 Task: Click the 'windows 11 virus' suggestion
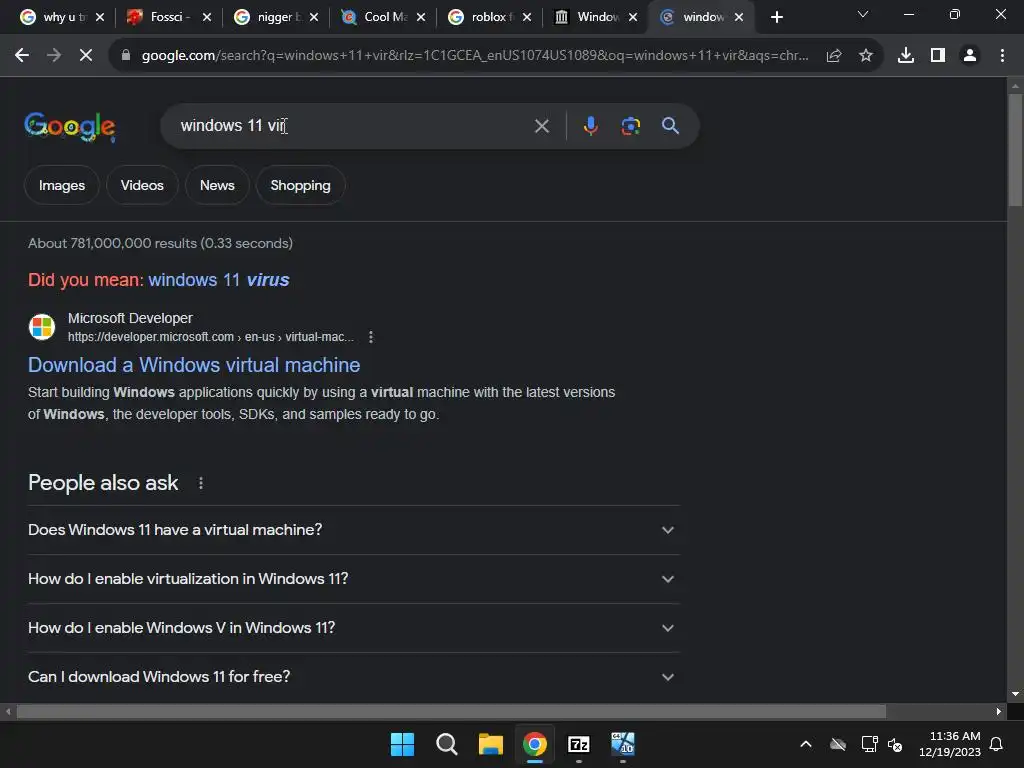(x=219, y=280)
